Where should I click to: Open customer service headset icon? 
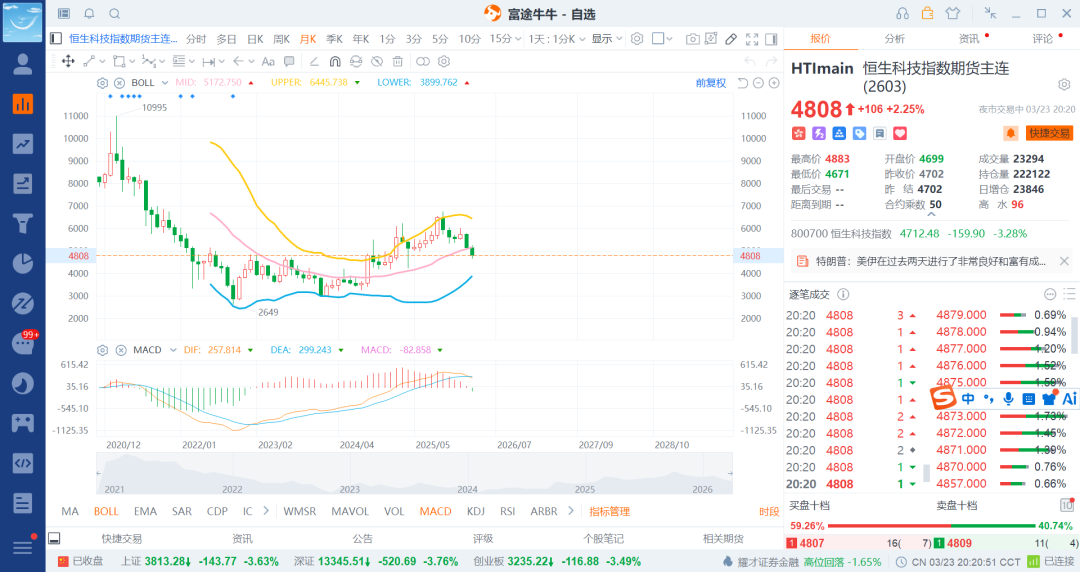[x=902, y=14]
